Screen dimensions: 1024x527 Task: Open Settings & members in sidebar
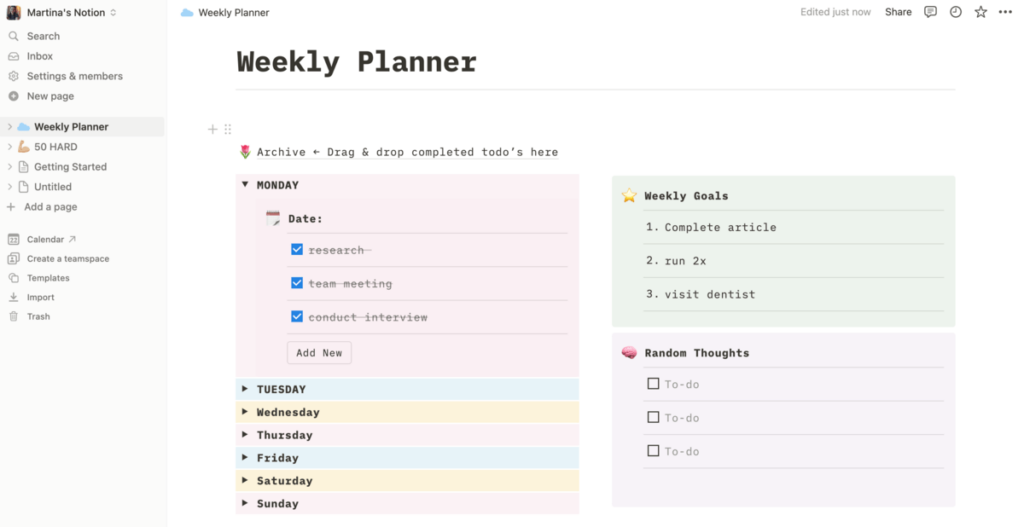coord(74,76)
